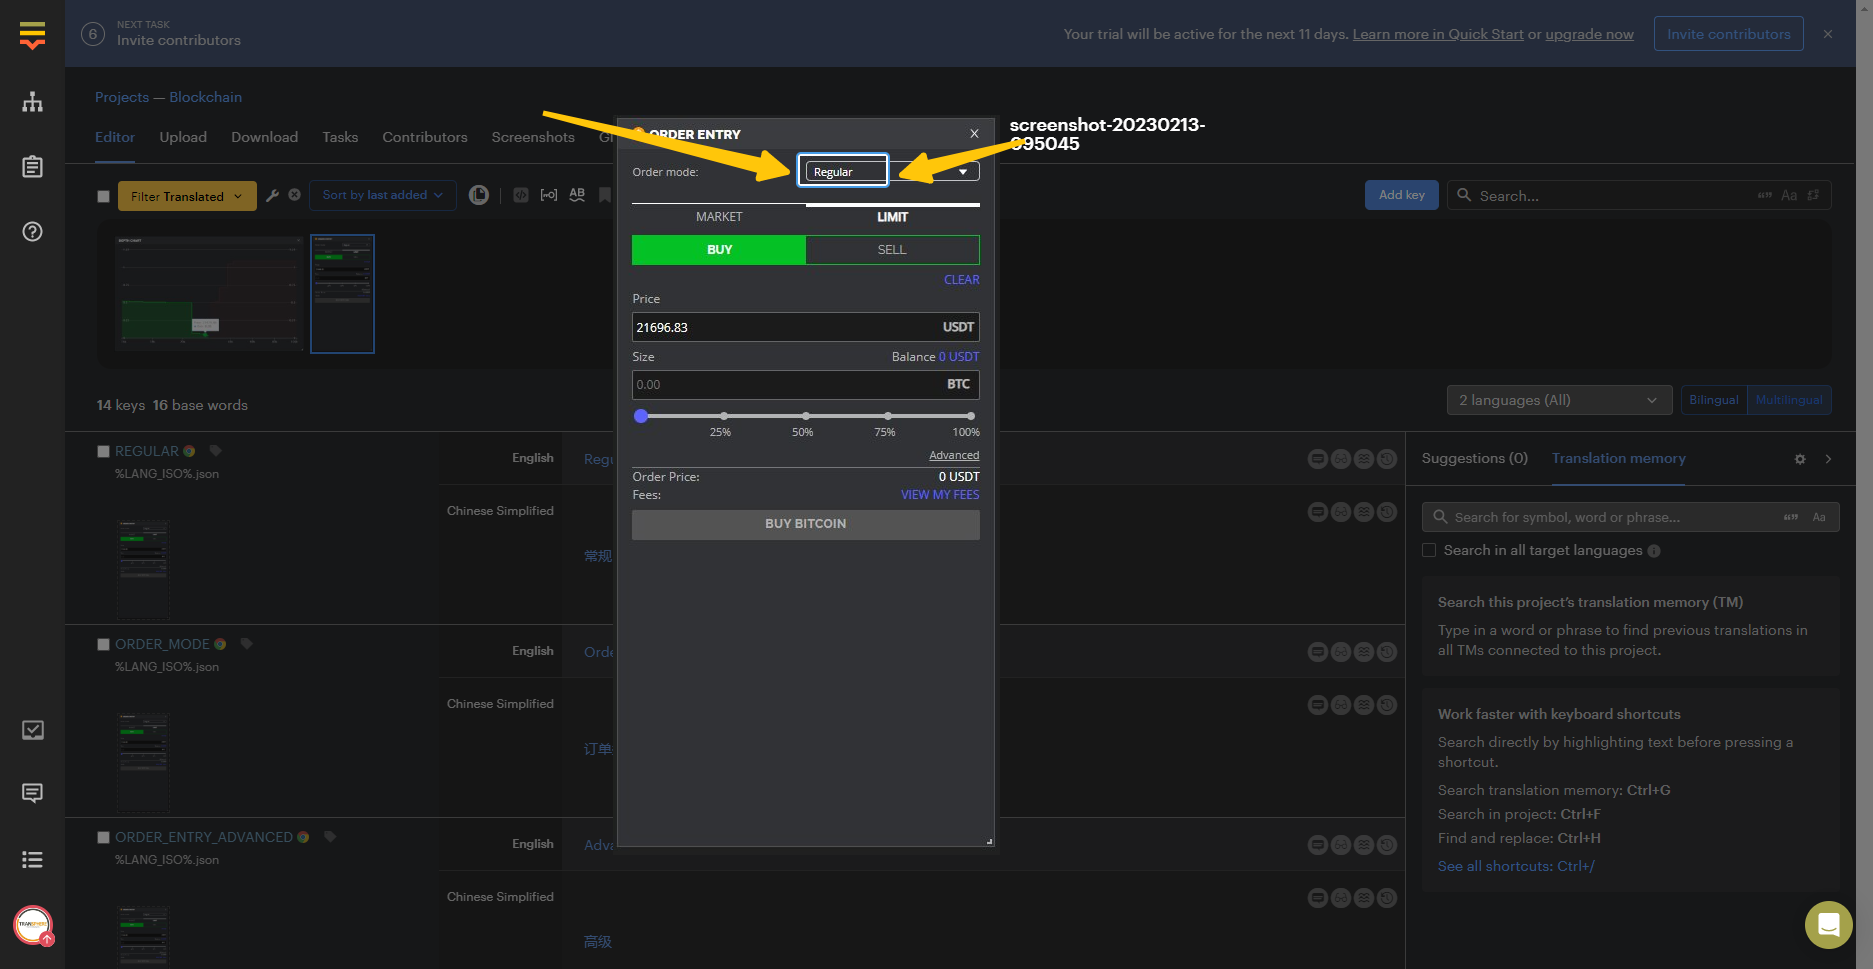Click the key reference icon in the toolbar
Image resolution: width=1873 pixels, height=969 pixels.
point(549,194)
